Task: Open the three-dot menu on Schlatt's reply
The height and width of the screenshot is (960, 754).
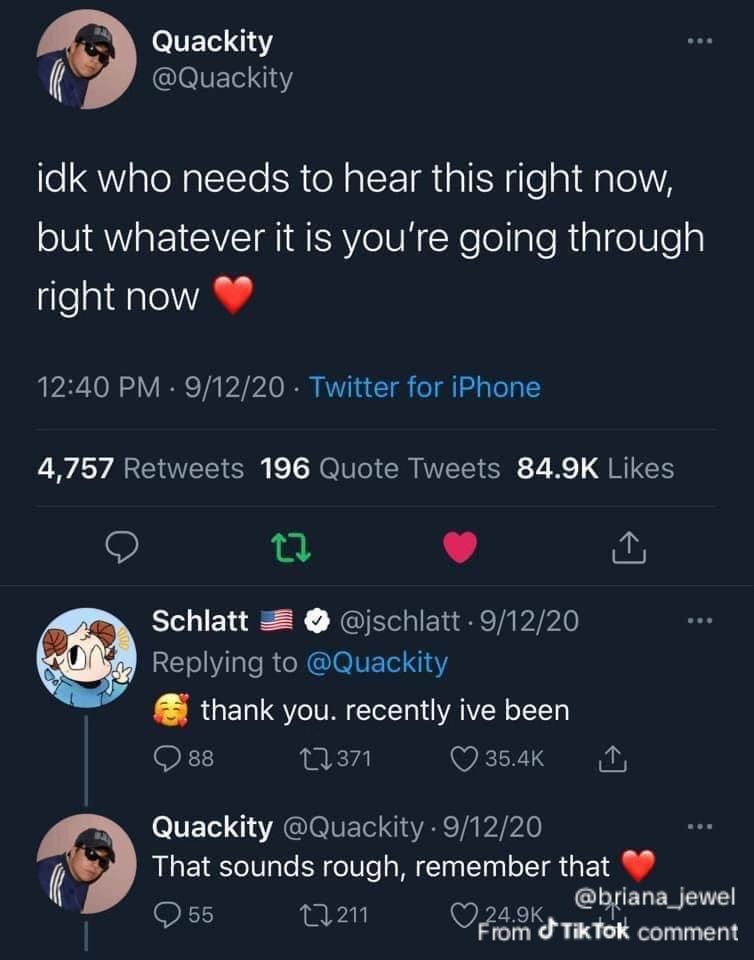Action: click(x=700, y=620)
